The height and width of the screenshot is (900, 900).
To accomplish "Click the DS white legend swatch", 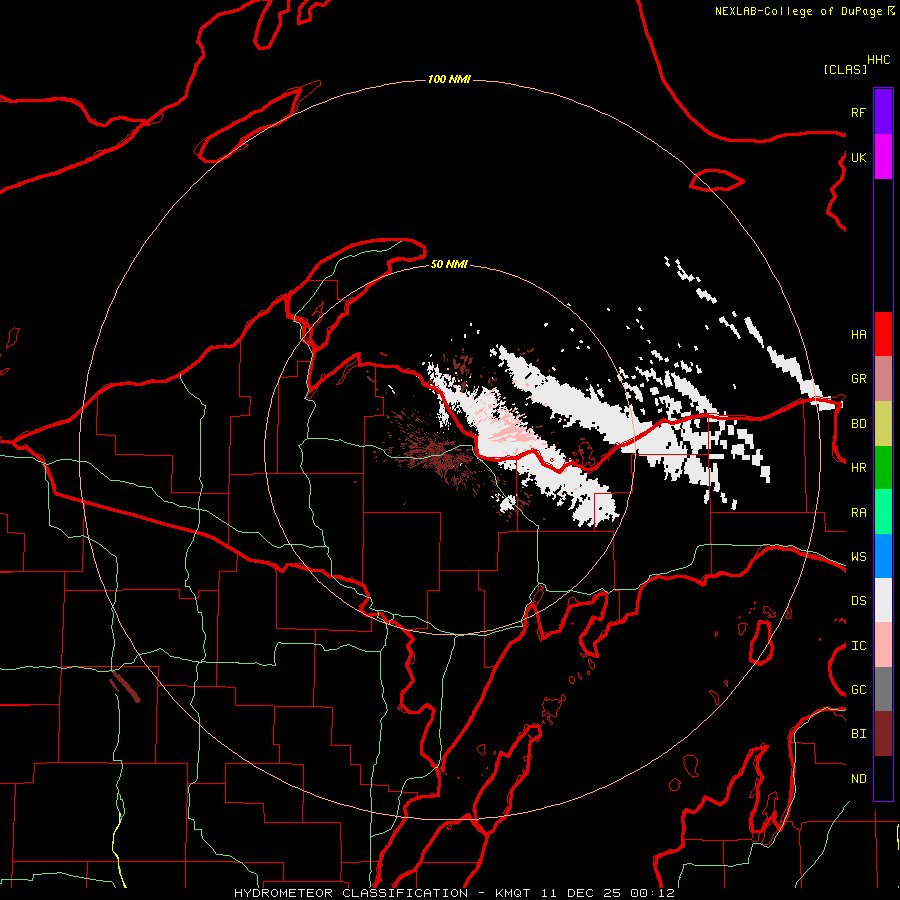I will pos(883,600).
